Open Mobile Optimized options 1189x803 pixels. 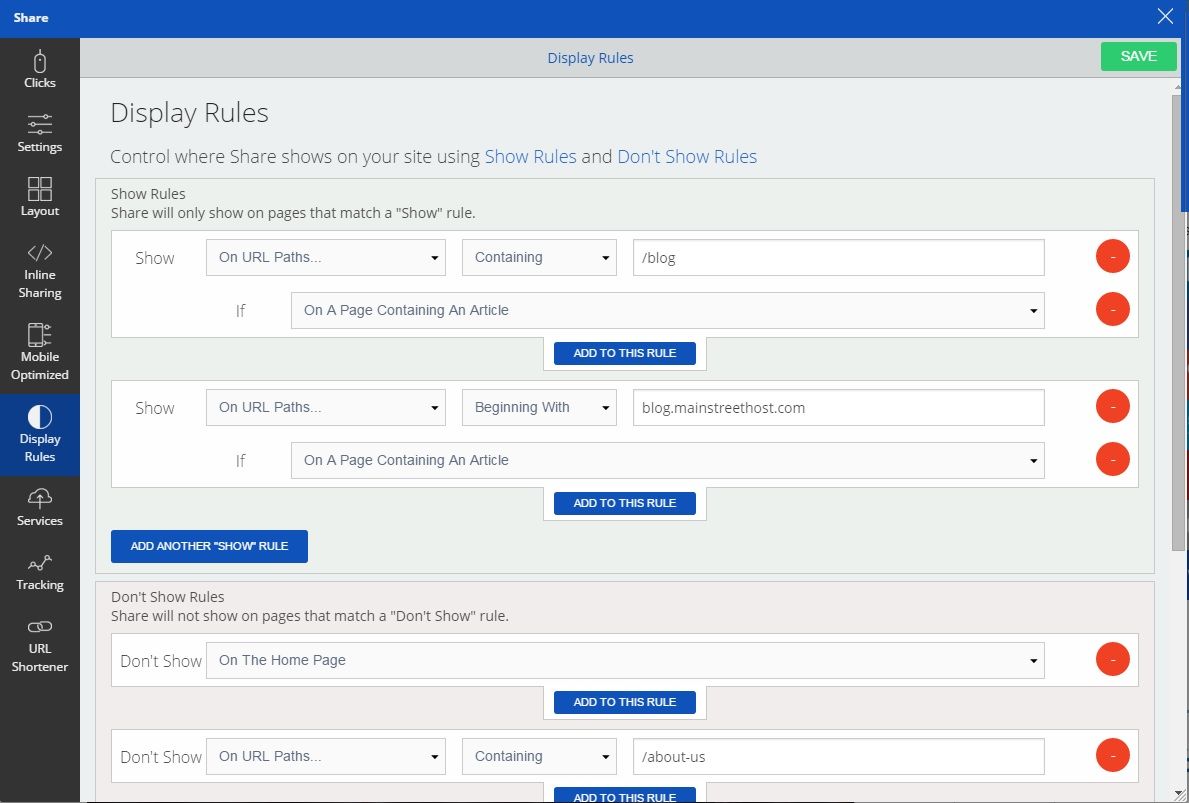pyautogui.click(x=39, y=352)
